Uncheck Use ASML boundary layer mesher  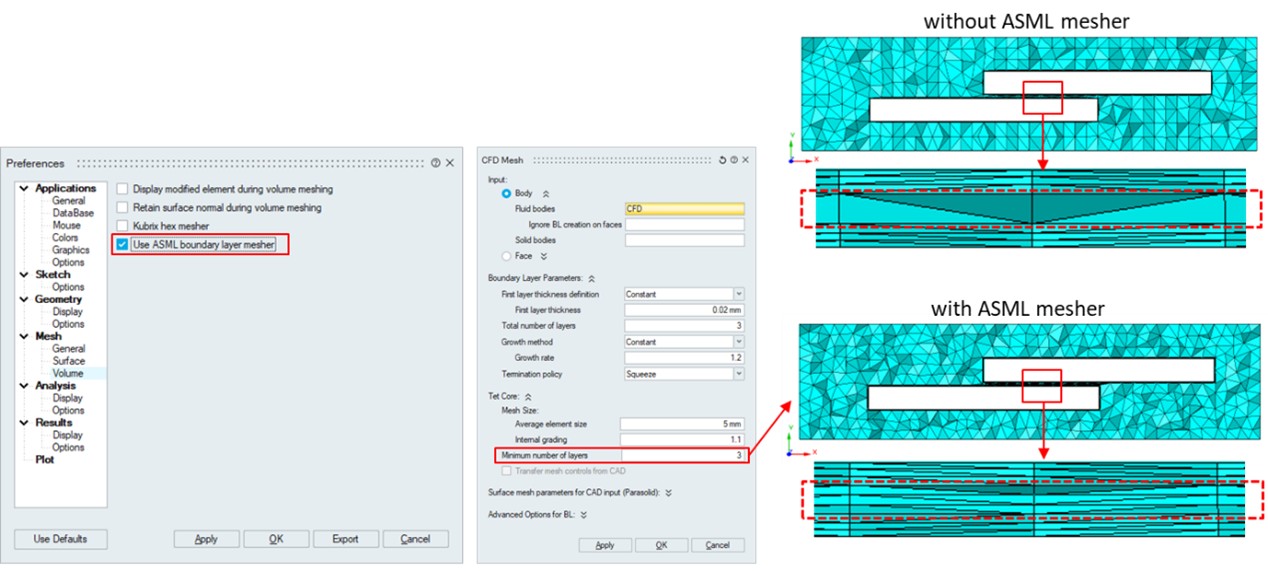[x=123, y=245]
